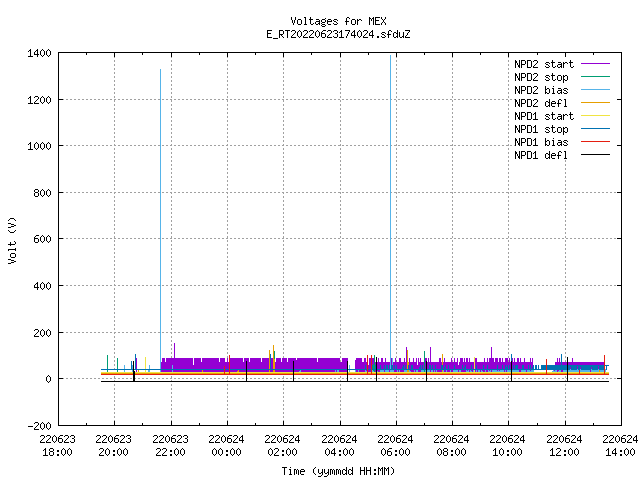This screenshot has width=640, height=480.
Task: Click the 220624 02:00 x-axis label
Action: [x=282, y=446]
